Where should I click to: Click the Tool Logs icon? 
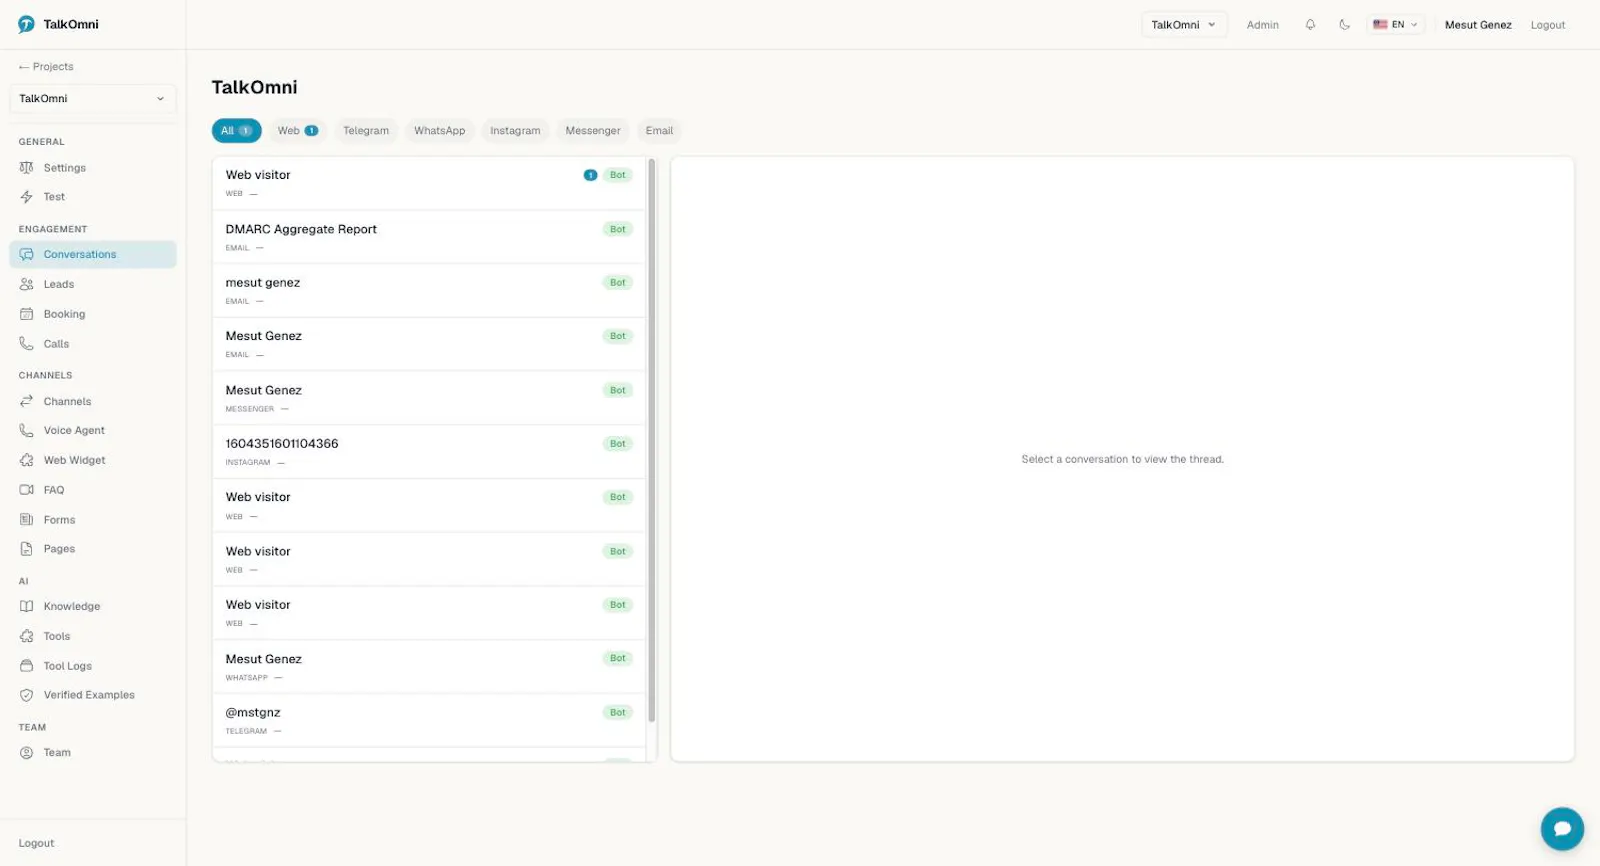27,666
